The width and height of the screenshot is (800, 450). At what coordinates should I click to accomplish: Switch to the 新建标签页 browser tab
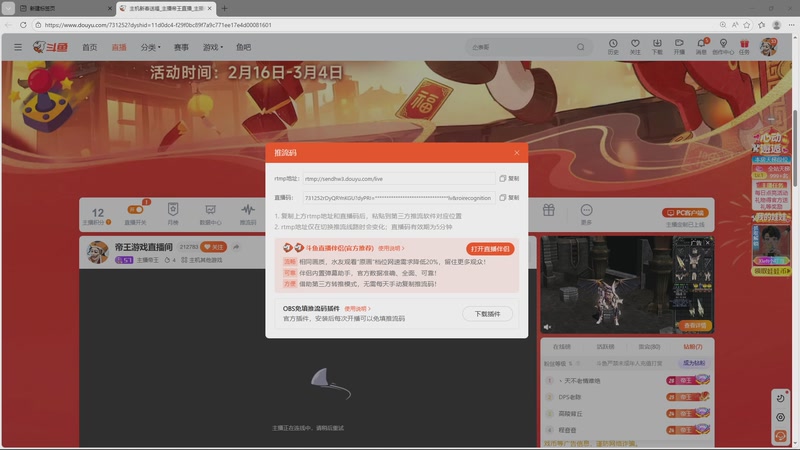64,8
